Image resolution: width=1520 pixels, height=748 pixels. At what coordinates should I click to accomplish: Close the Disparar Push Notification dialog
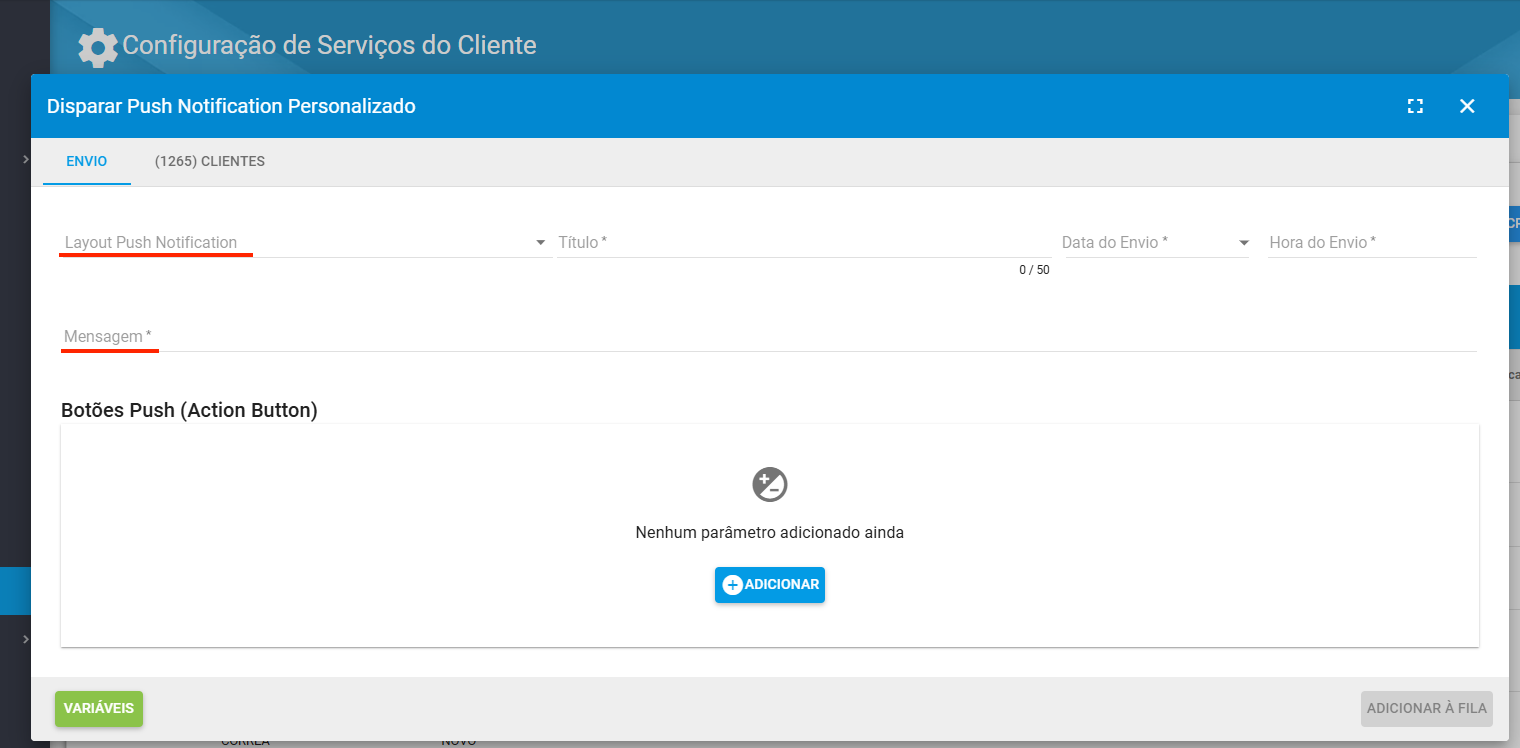(1467, 106)
